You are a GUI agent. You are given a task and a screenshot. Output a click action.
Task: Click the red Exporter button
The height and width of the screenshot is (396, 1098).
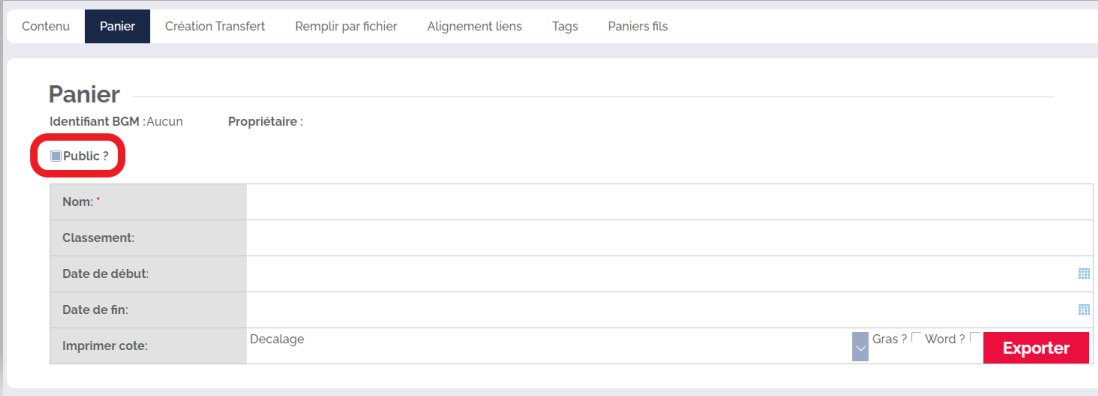[x=1036, y=348]
